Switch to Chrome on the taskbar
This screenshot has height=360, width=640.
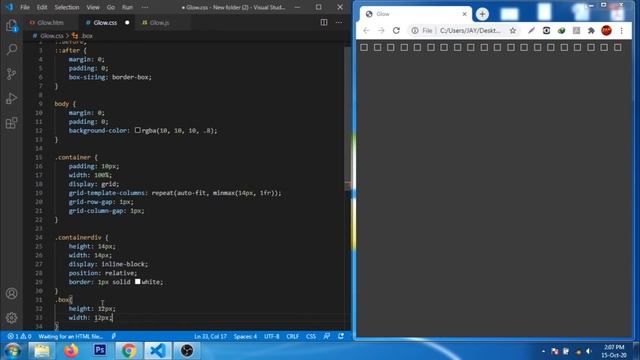click(x=129, y=351)
